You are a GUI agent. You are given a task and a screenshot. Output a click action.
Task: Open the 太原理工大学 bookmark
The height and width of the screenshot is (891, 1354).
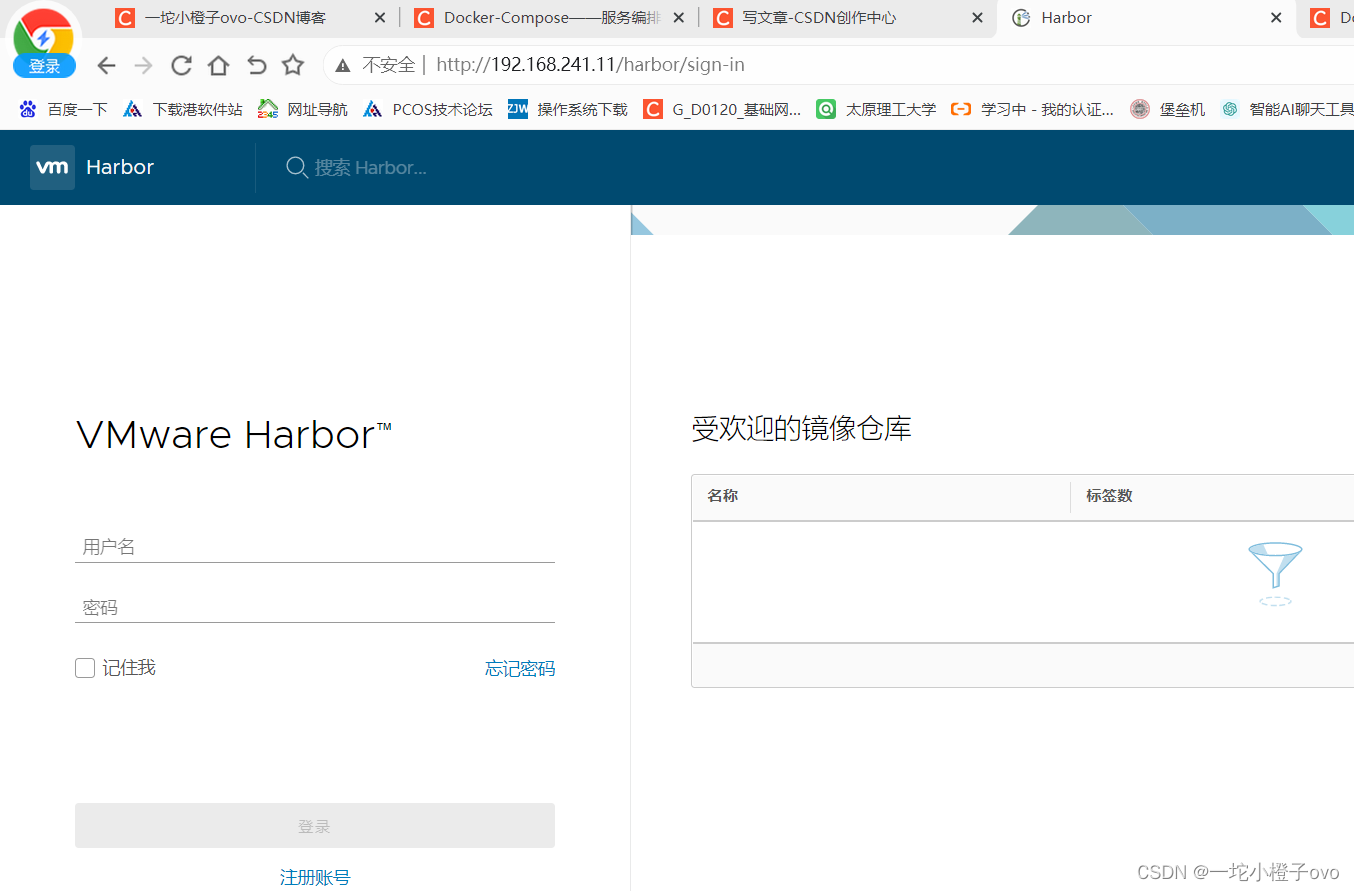pos(876,109)
